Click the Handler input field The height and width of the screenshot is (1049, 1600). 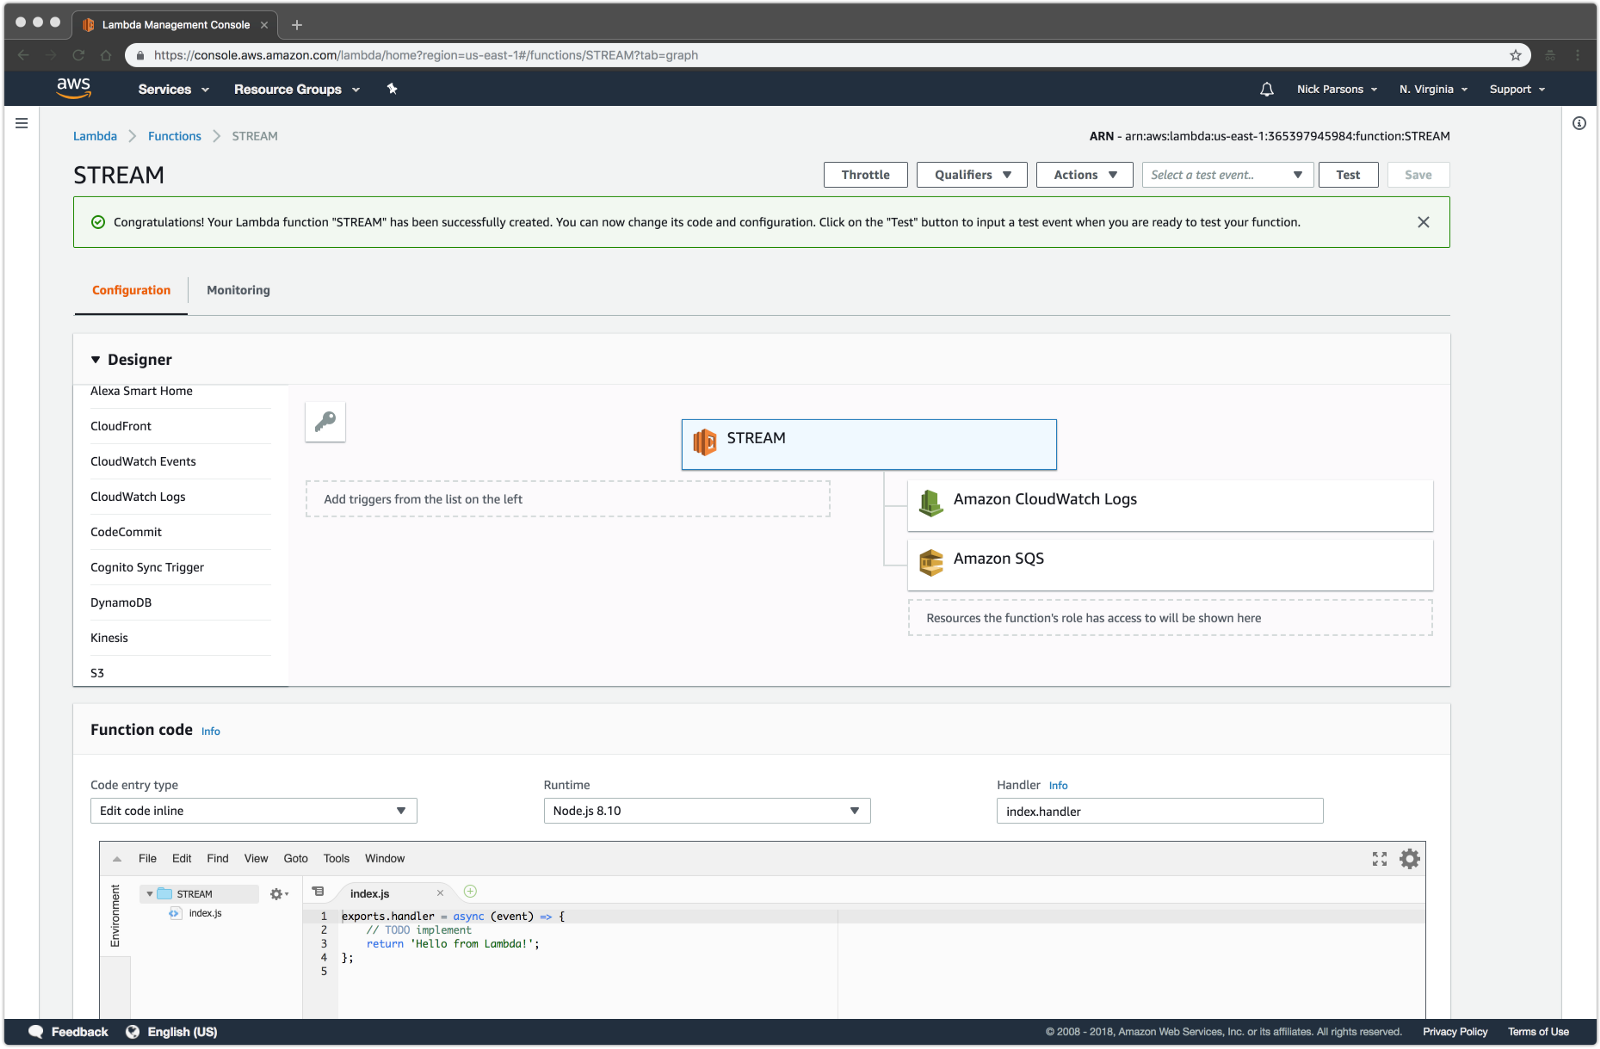1159,811
